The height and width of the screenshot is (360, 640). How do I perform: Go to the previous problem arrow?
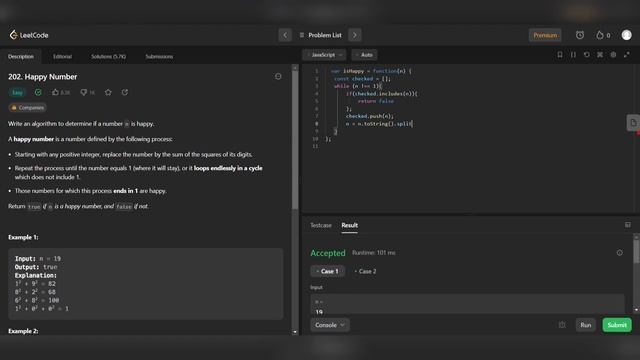pos(285,35)
